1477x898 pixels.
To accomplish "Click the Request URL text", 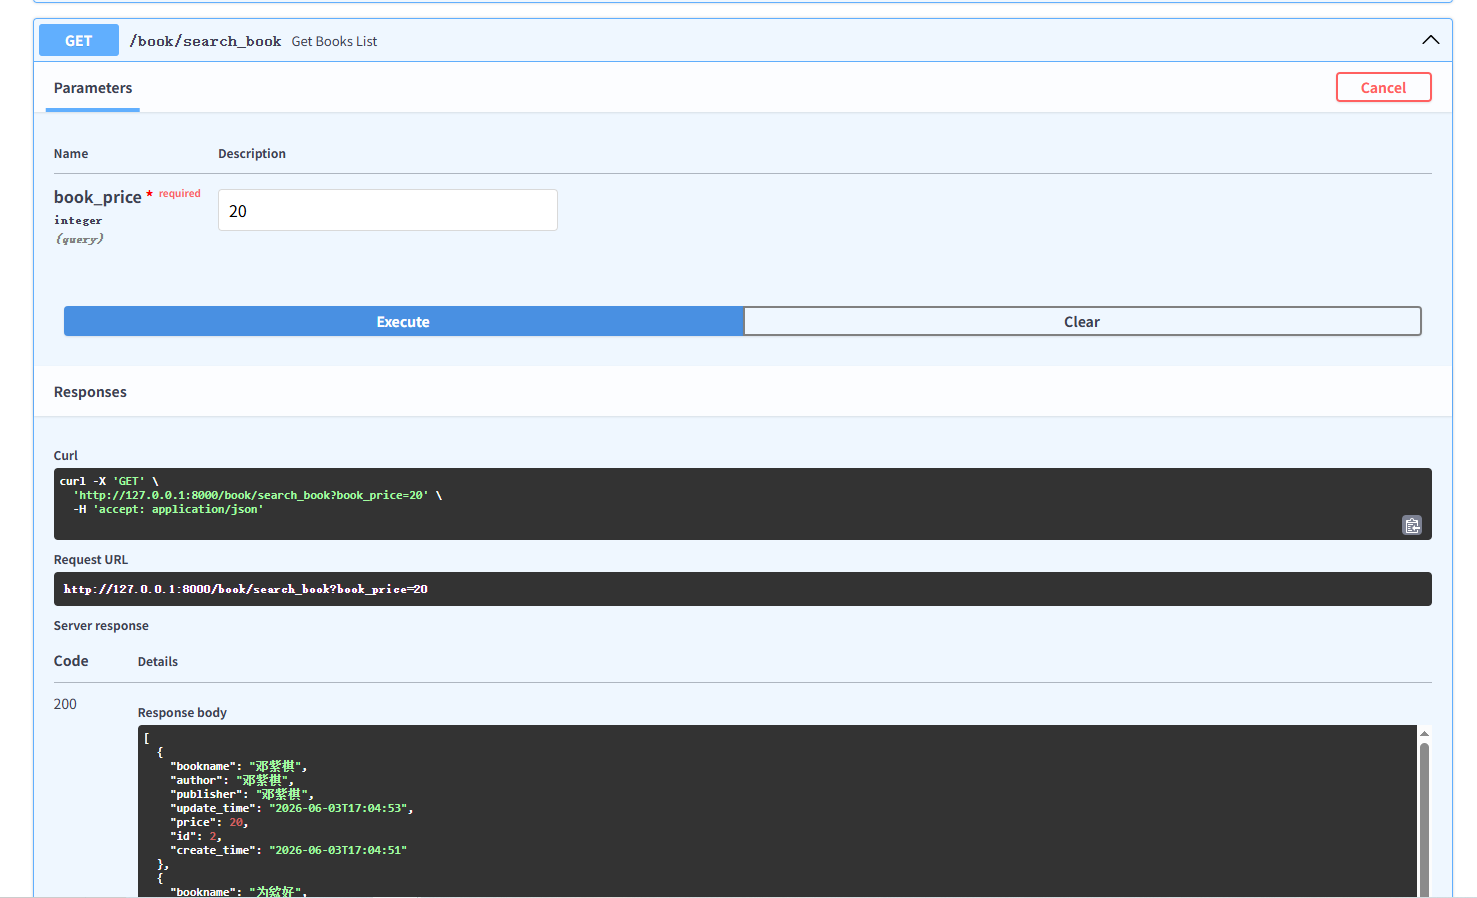I will (245, 589).
